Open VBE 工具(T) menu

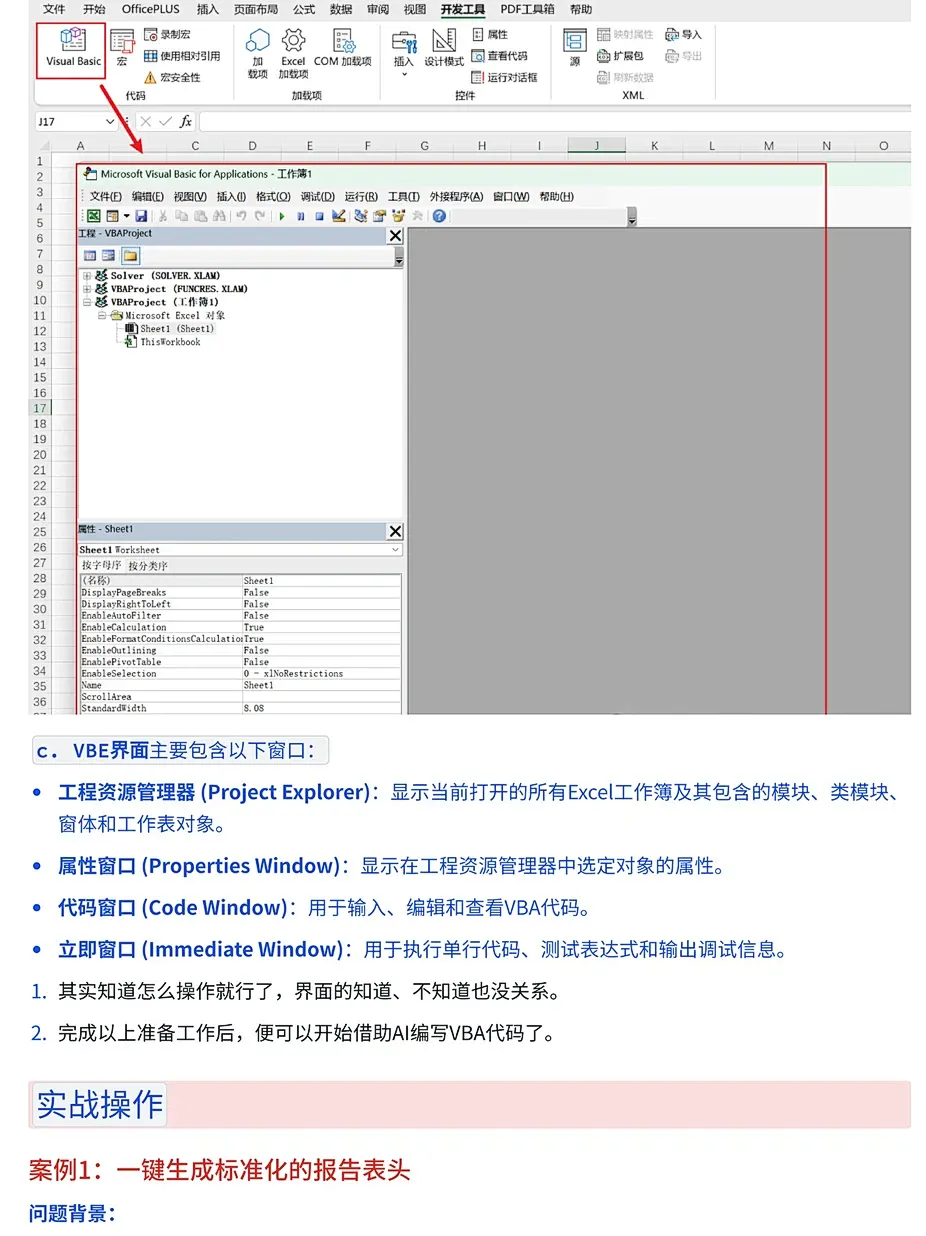404,197
